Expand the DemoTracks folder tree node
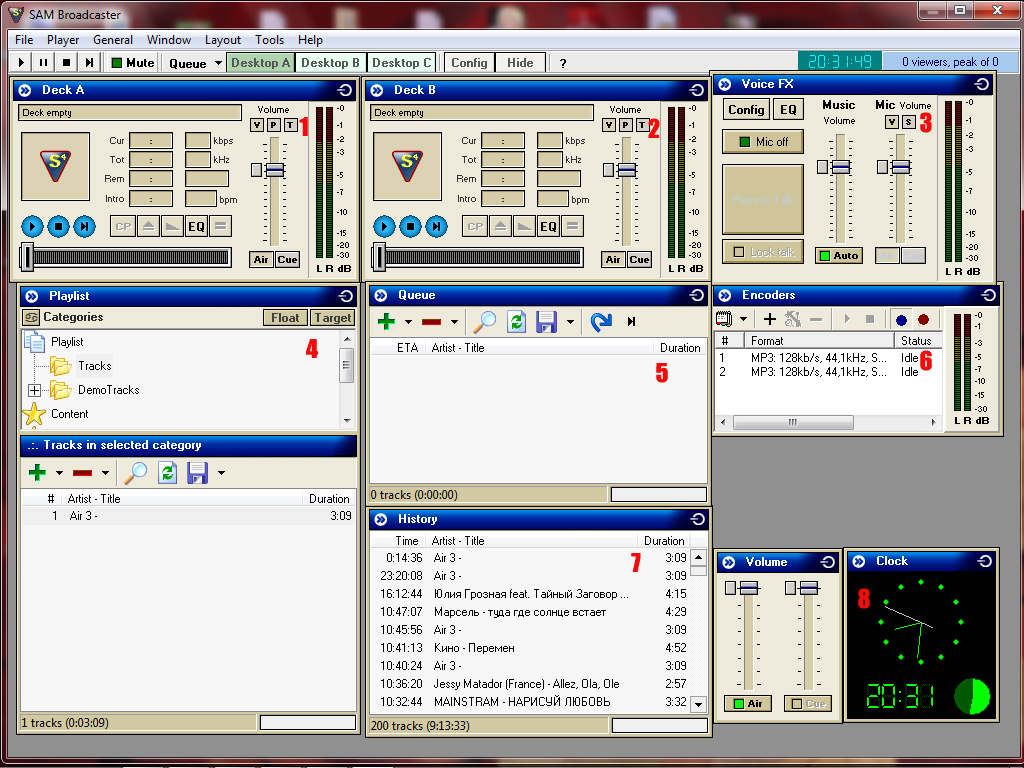 (x=34, y=390)
